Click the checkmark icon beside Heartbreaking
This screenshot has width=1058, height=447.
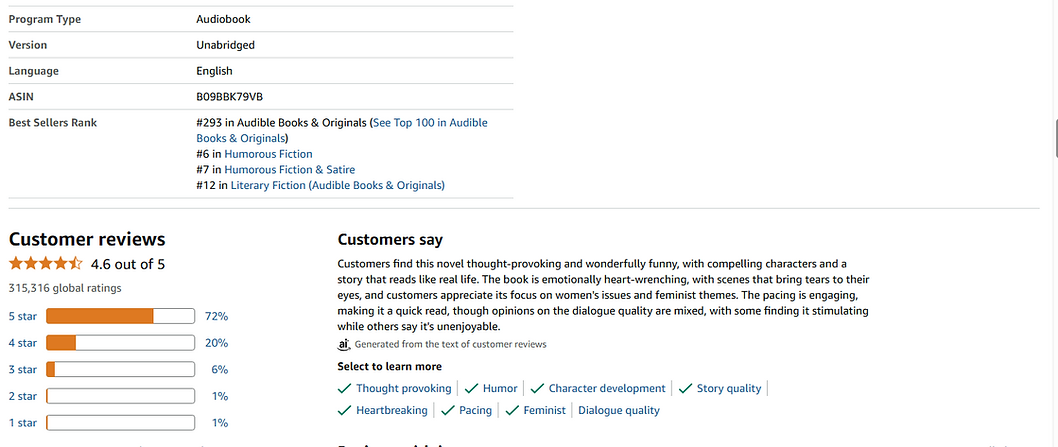[345, 410]
